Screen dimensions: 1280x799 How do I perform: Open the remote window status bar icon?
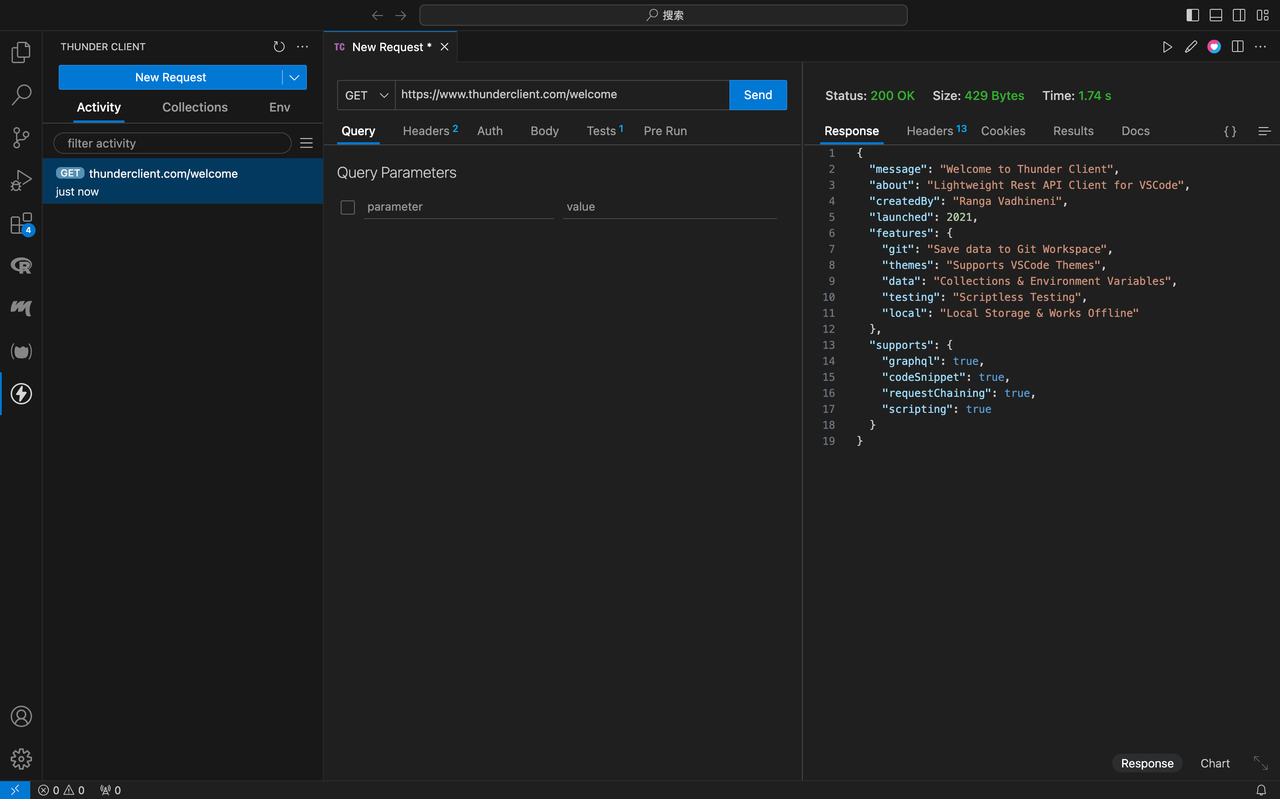pyautogui.click(x=15, y=790)
